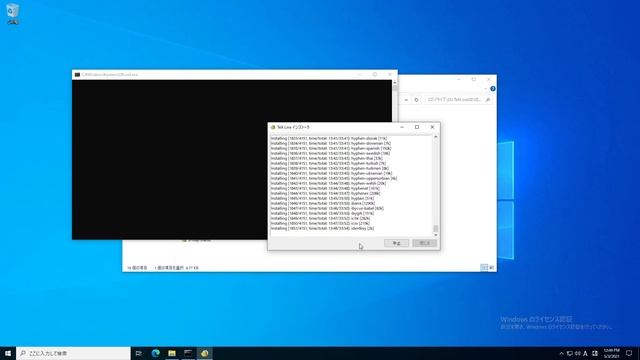
Task: Select the last log line 'idxlayout'
Action: pyautogui.click(x=322, y=228)
